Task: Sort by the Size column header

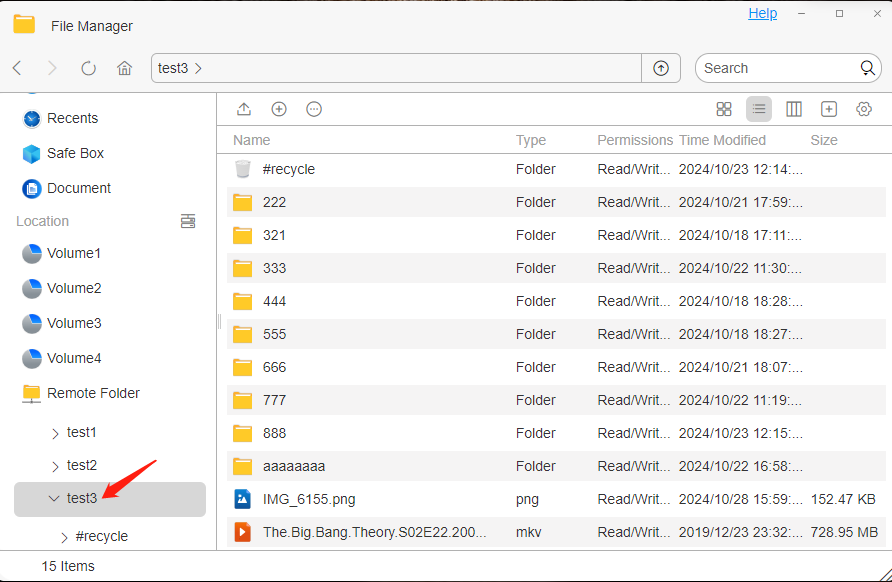Action: click(824, 140)
